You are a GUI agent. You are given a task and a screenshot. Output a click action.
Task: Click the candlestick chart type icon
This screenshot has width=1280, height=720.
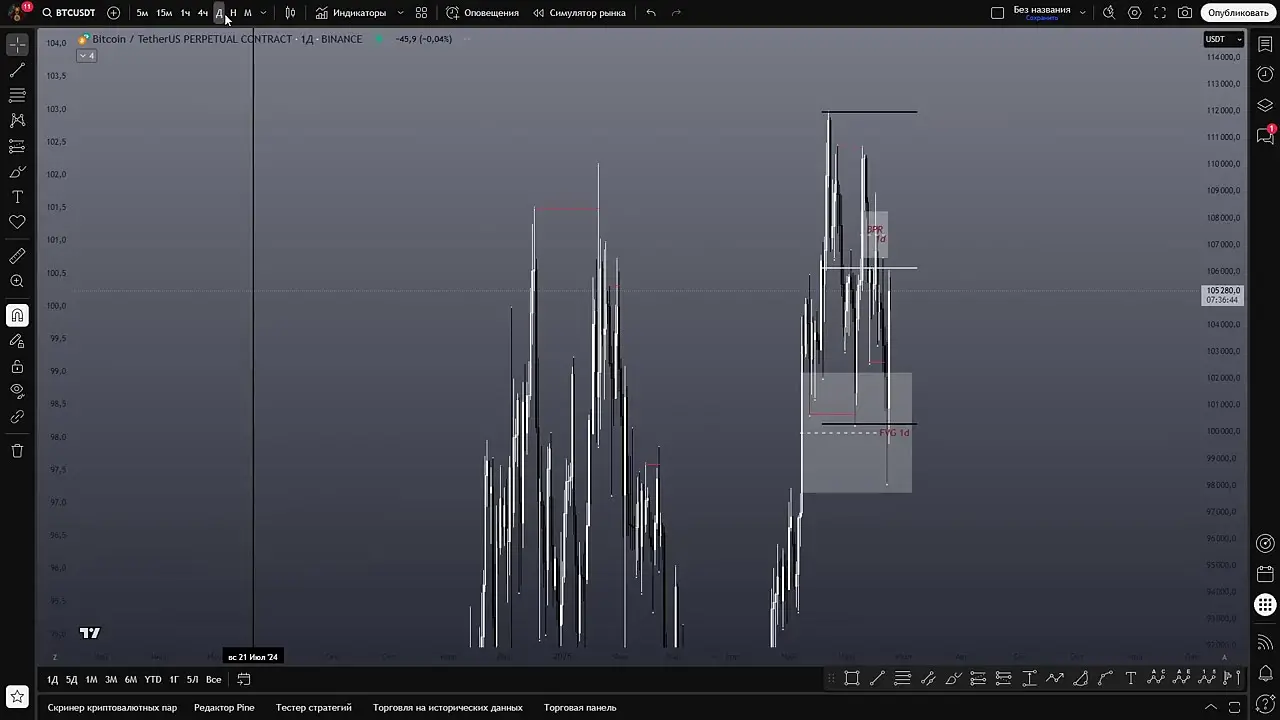290,13
